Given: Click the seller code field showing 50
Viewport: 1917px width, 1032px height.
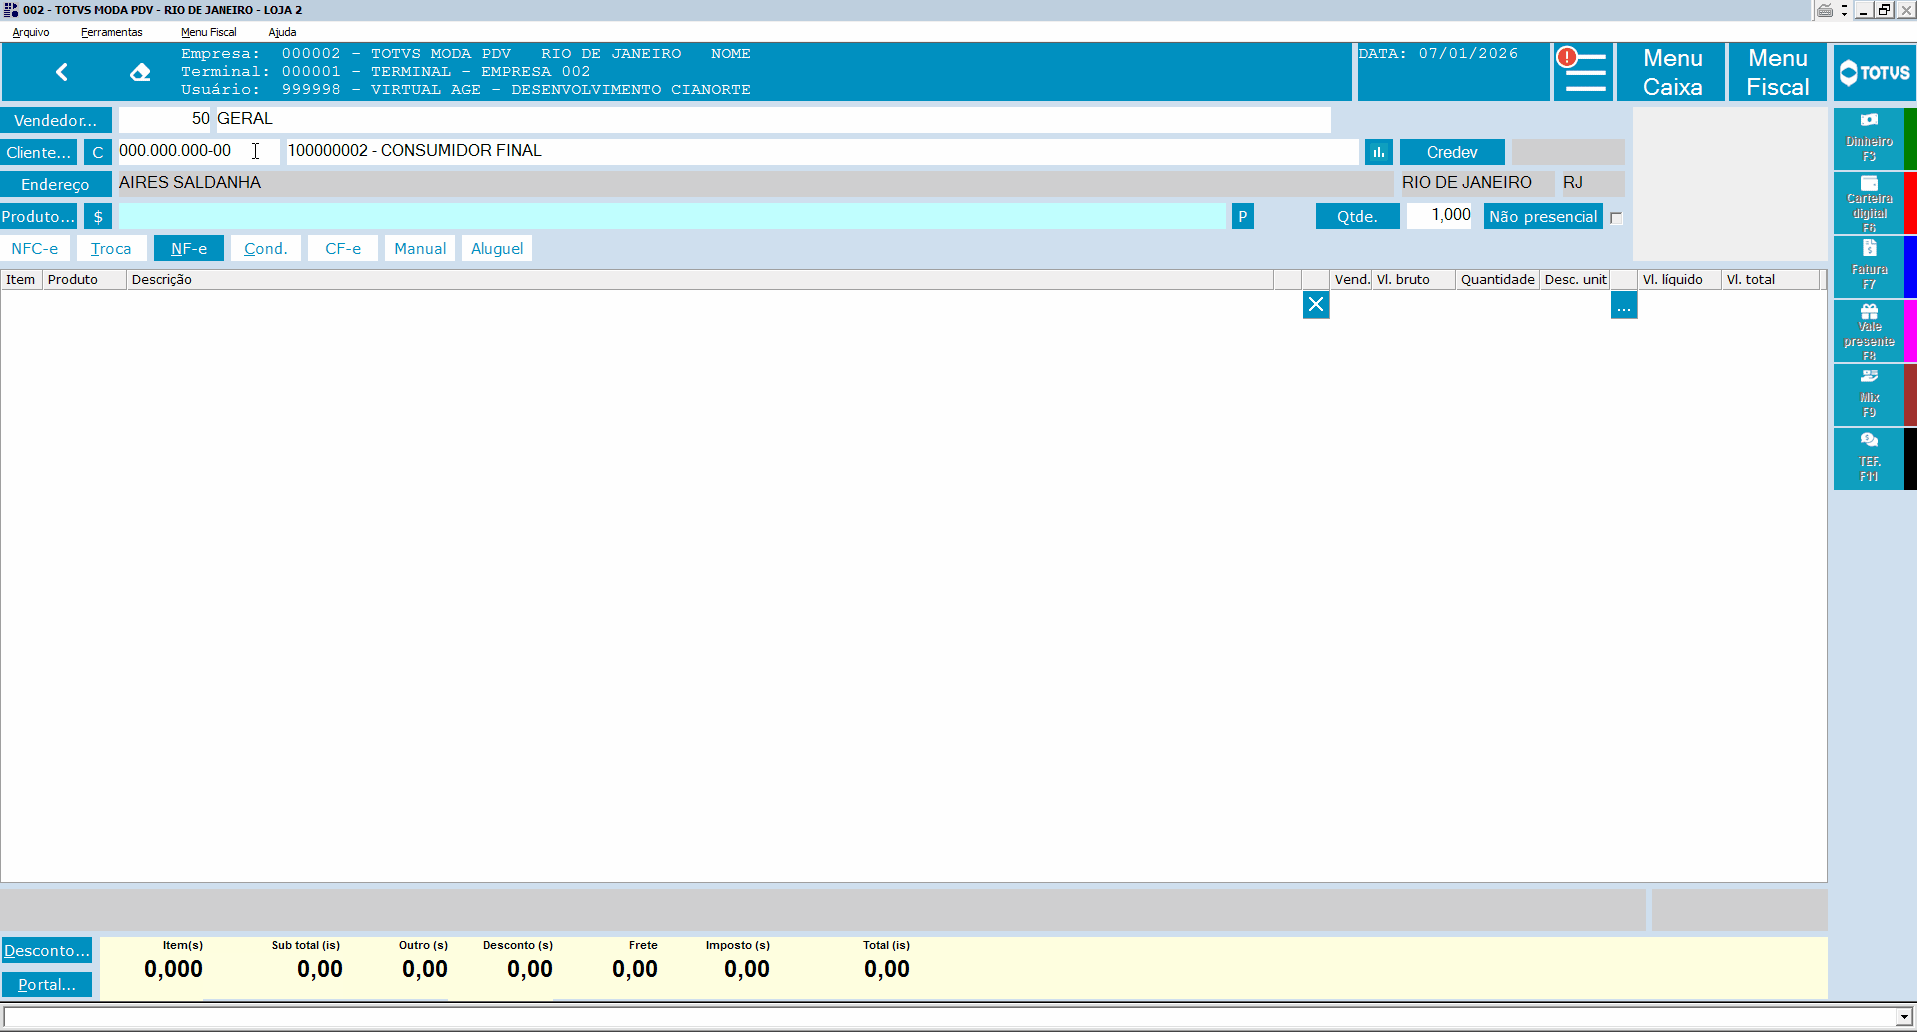Looking at the screenshot, I should tap(165, 119).
